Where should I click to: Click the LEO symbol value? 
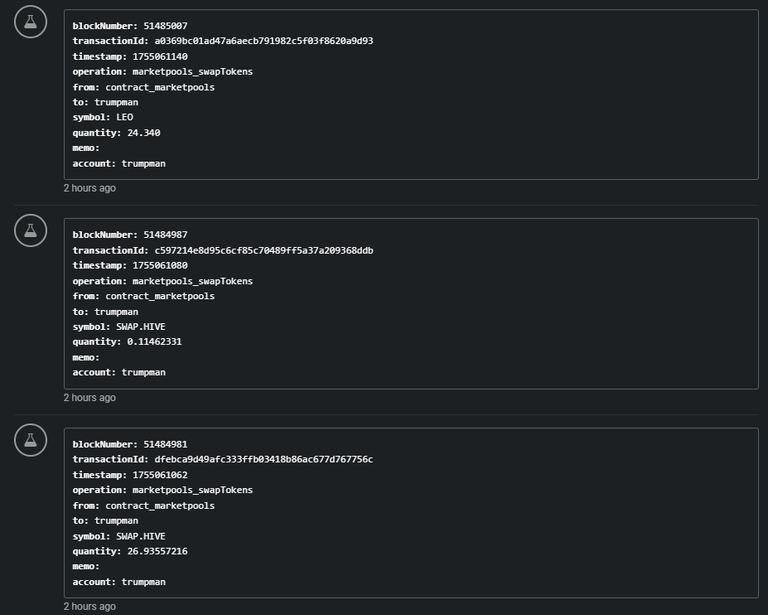click(124, 118)
